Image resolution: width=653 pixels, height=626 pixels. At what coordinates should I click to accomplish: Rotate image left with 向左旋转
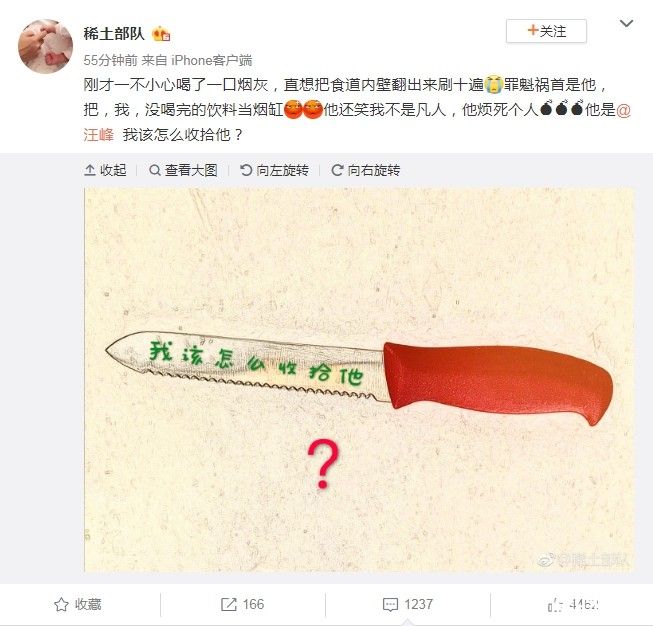point(274,170)
